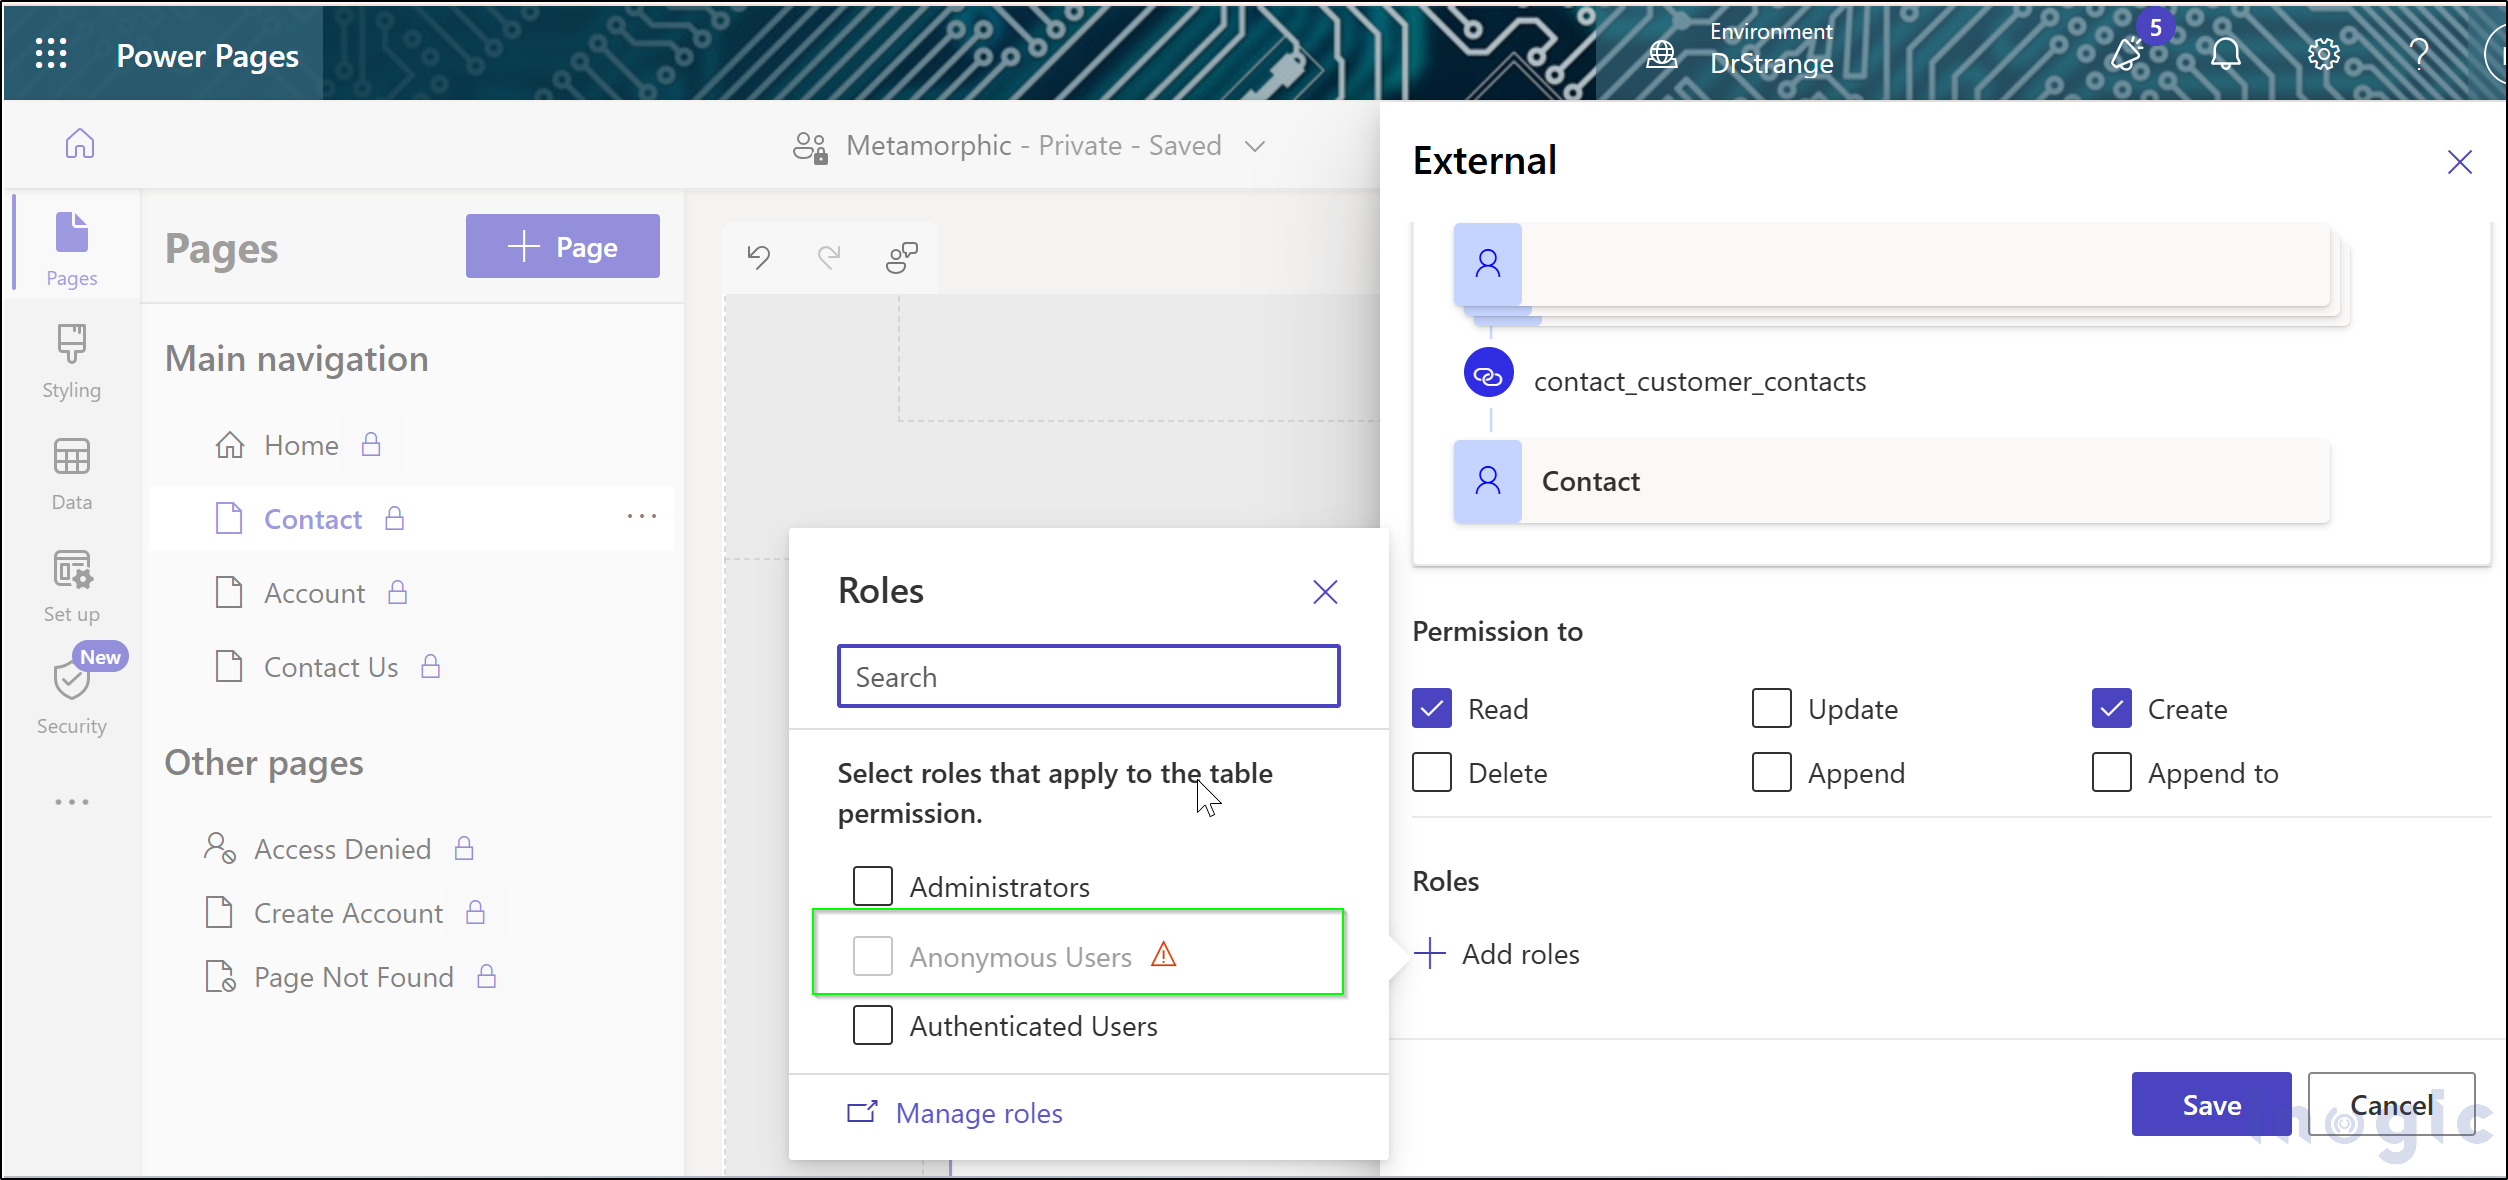Select Authenticated Users from roles list
This screenshot has height=1180, width=2508.
pos(873,1025)
